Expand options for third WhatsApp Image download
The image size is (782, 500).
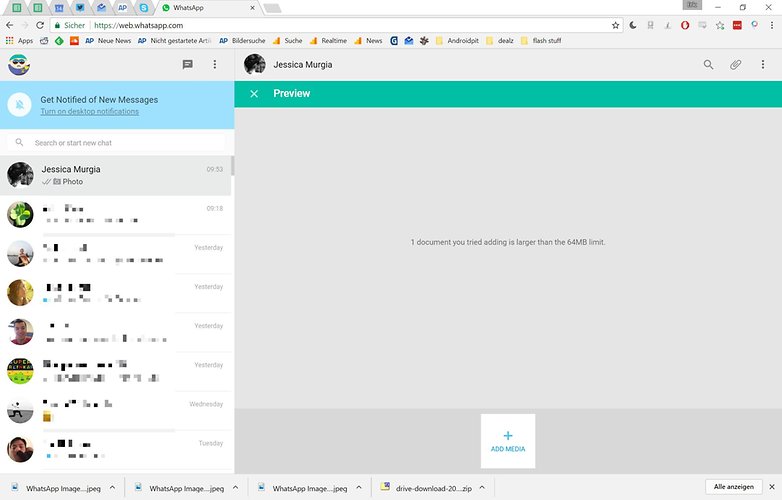click(359, 488)
